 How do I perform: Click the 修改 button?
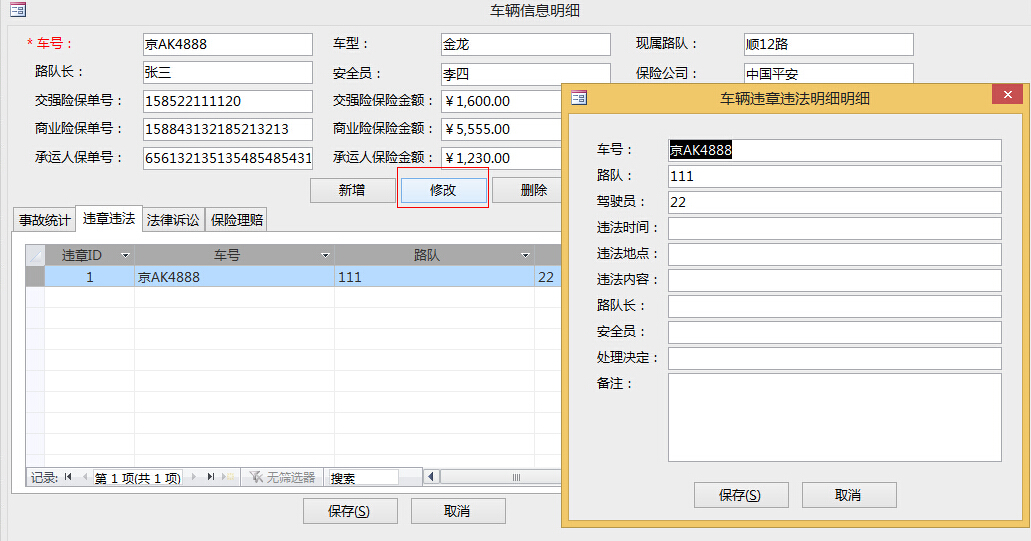point(443,190)
